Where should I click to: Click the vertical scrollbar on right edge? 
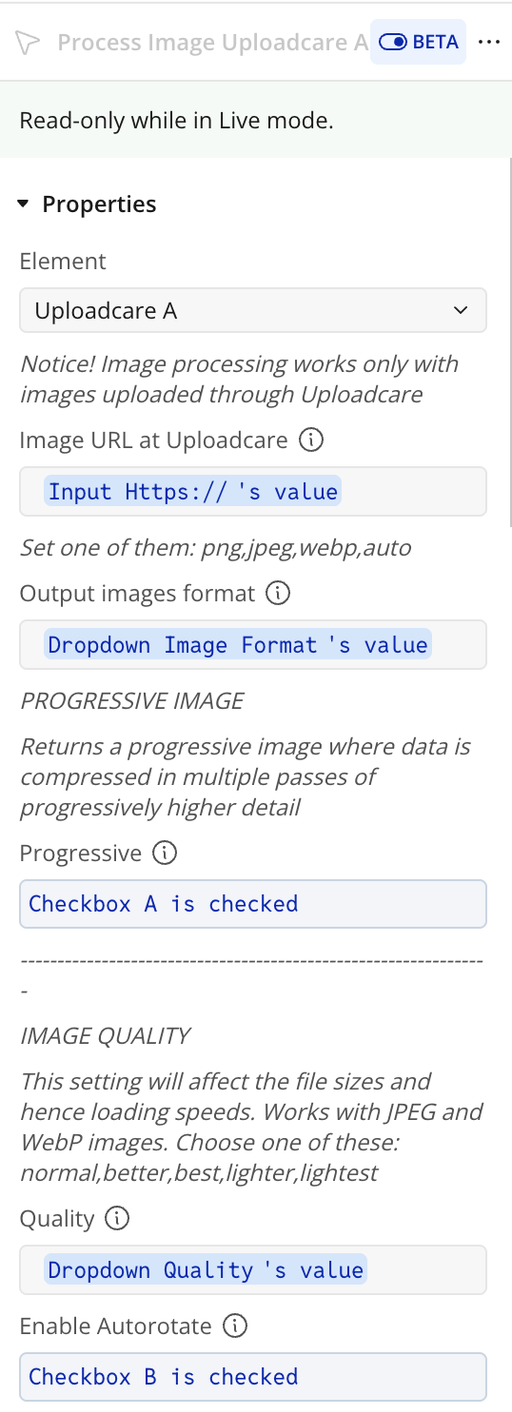[x=508, y=342]
